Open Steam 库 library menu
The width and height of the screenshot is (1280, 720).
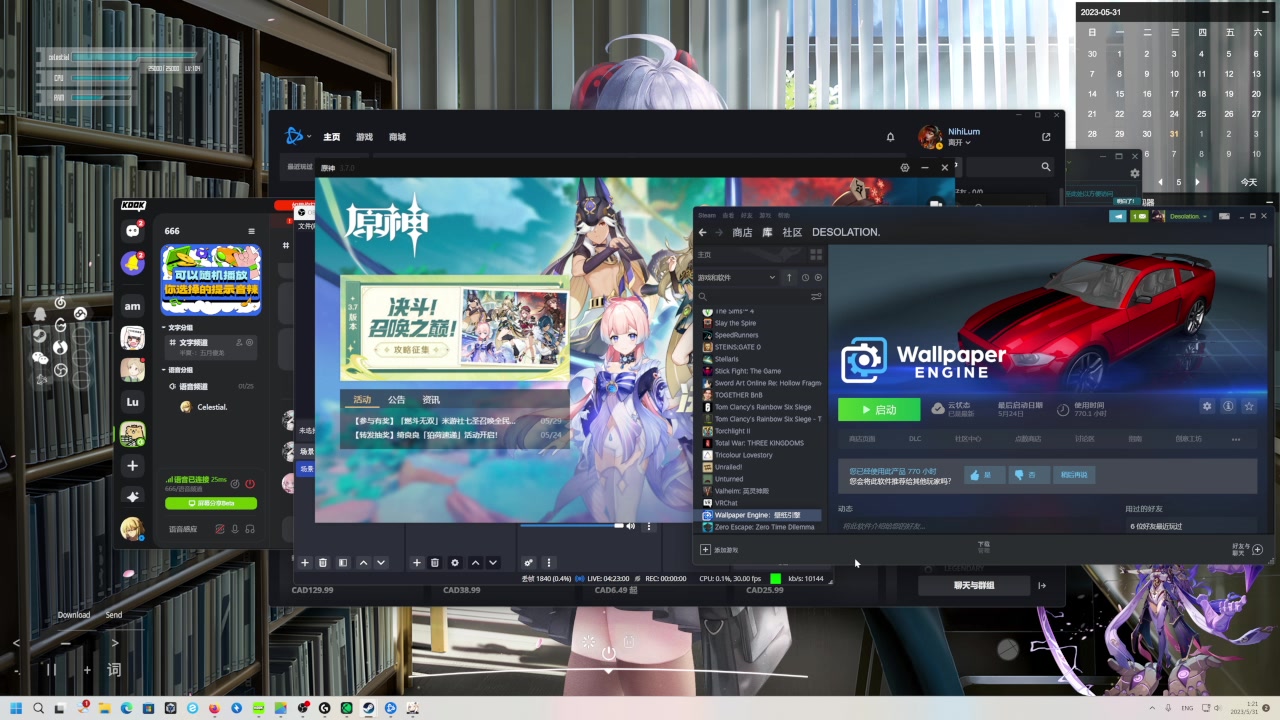768,232
